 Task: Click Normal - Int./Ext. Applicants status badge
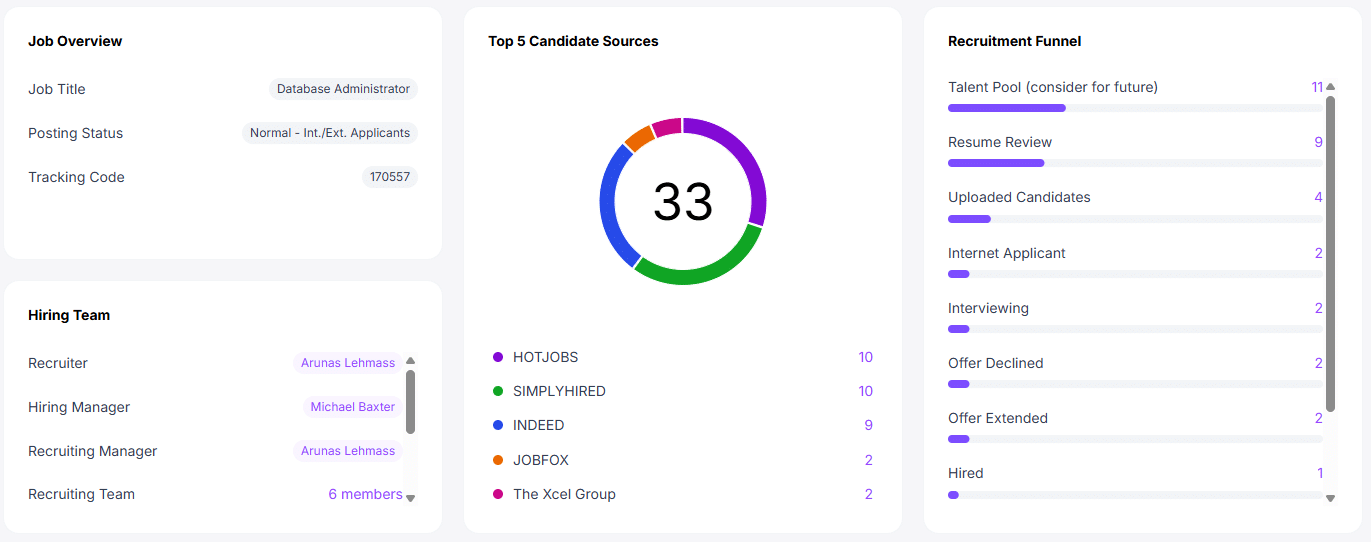click(329, 133)
